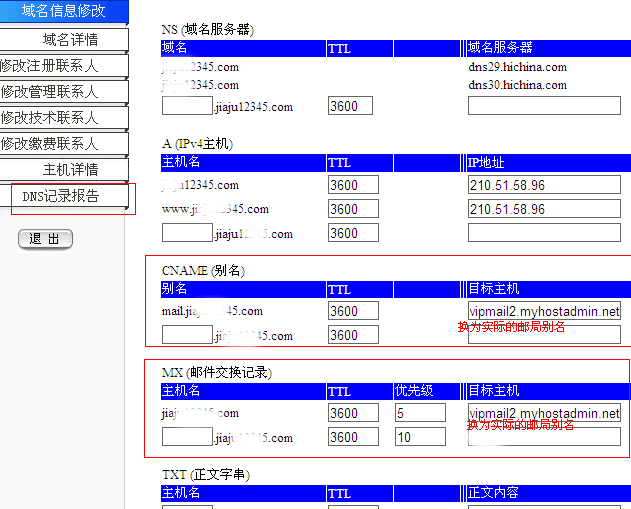This screenshot has width=631, height=509.
Task: Click the 退出 button
Action: pyautogui.click(x=45, y=239)
